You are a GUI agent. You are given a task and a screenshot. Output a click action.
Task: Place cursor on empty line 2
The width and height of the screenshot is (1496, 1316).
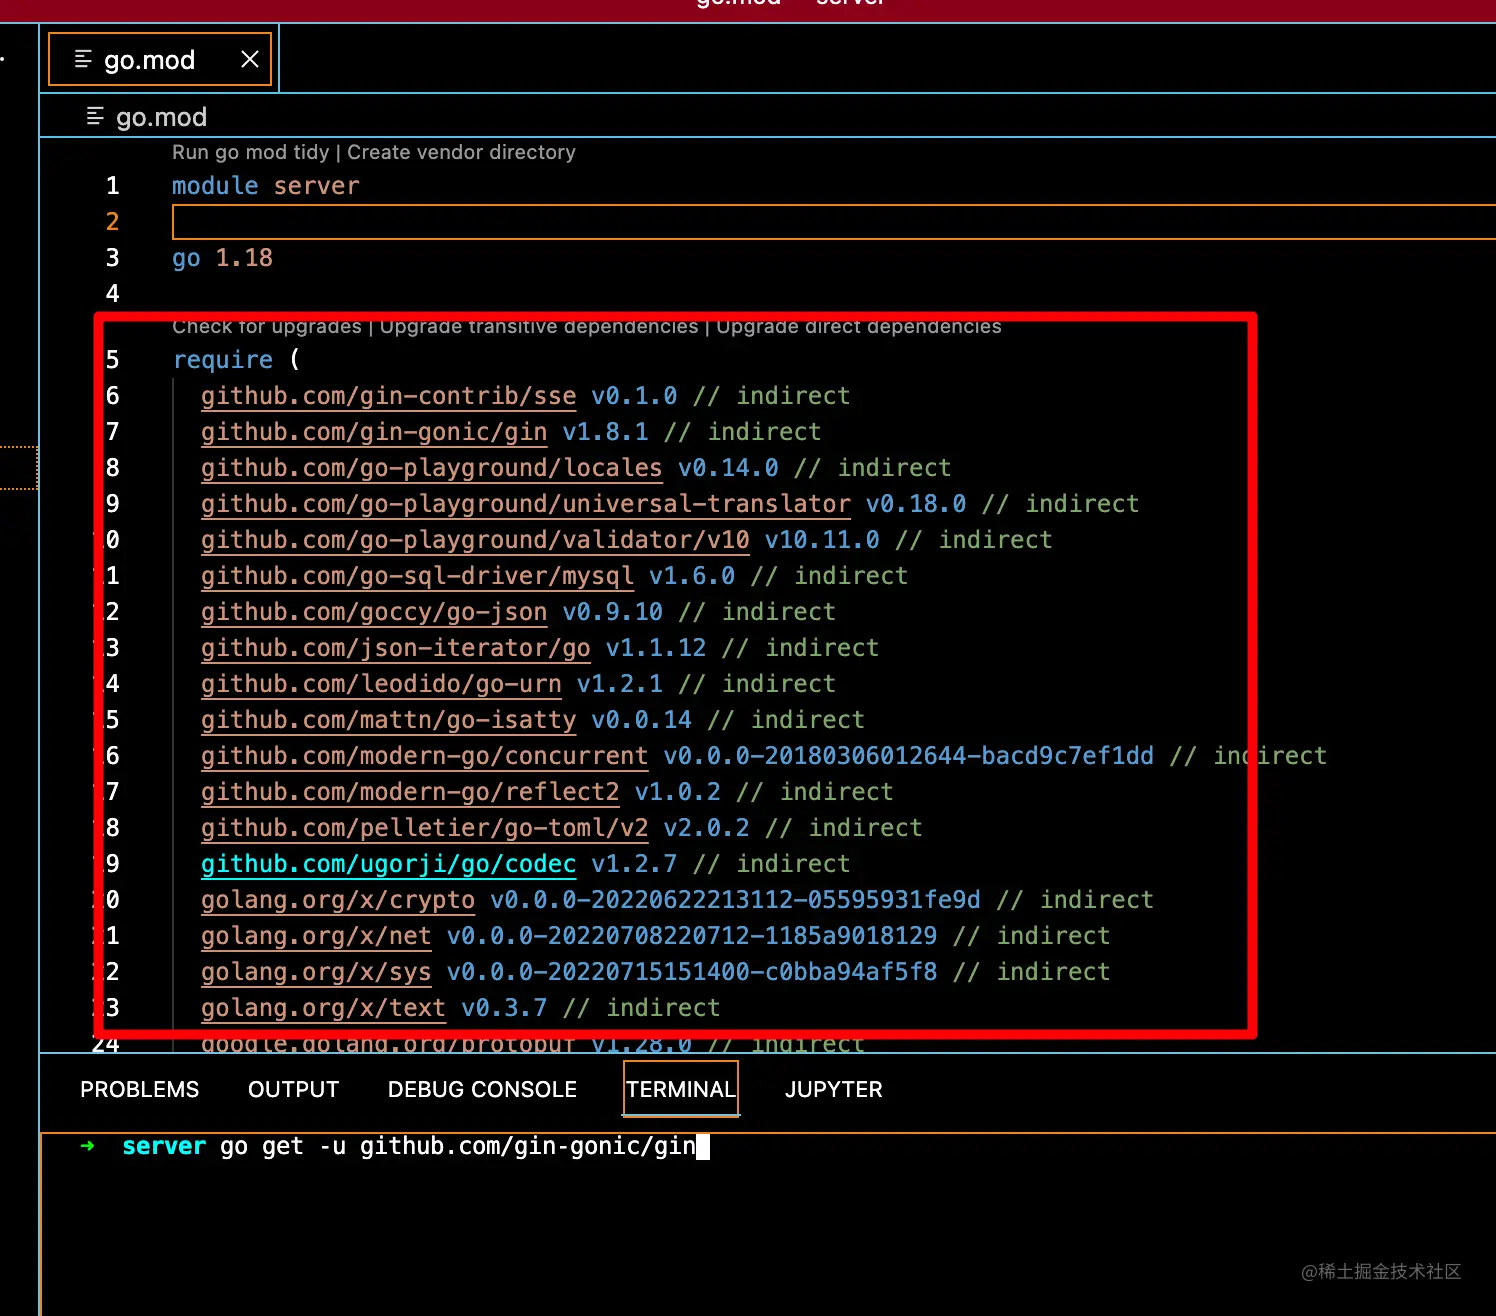[x=834, y=222]
